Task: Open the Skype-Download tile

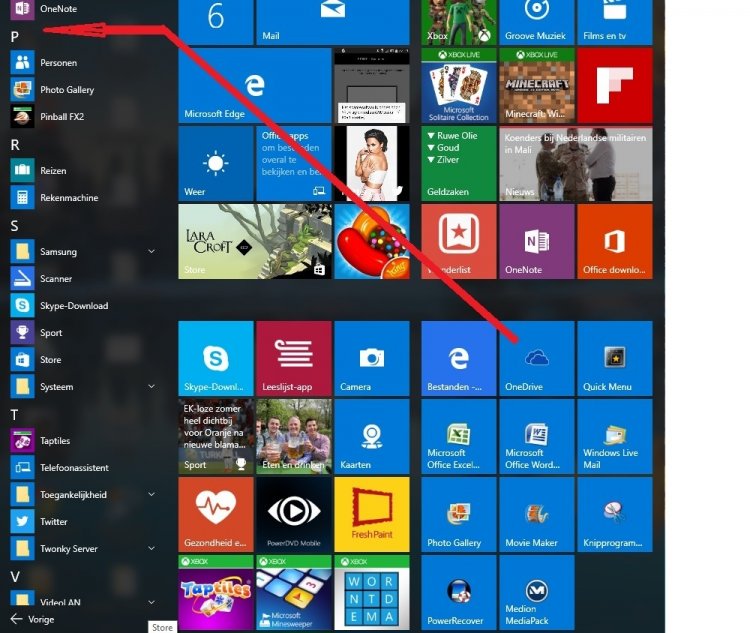Action: coord(216,358)
